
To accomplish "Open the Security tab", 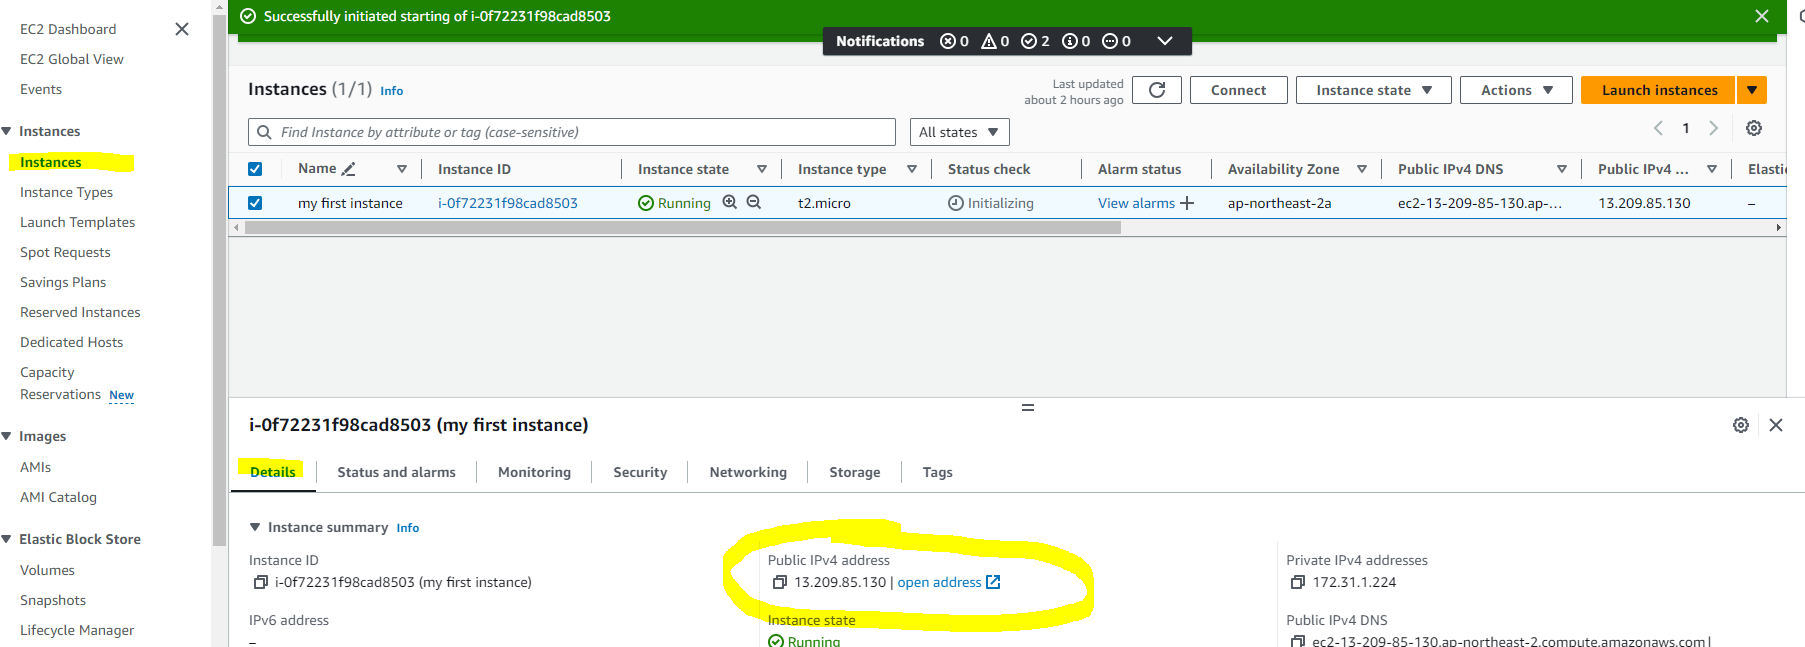I will tap(640, 472).
